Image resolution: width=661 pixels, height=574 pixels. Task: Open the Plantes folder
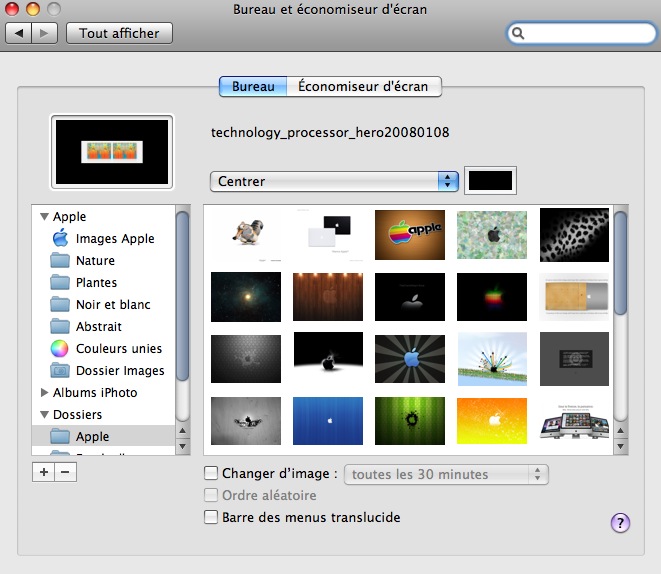(84, 282)
